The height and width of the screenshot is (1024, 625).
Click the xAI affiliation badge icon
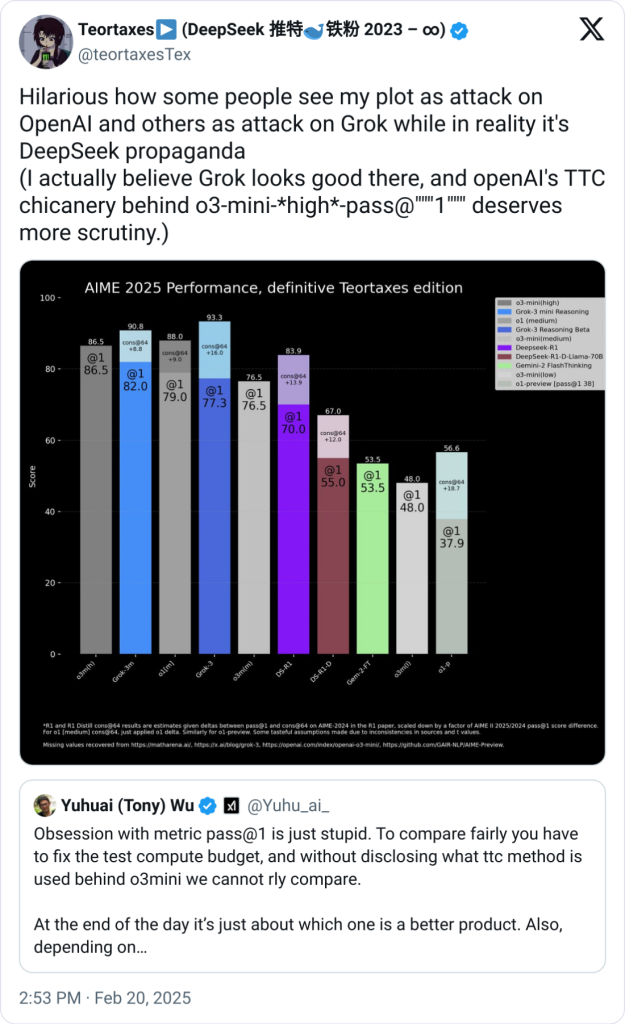[232, 806]
